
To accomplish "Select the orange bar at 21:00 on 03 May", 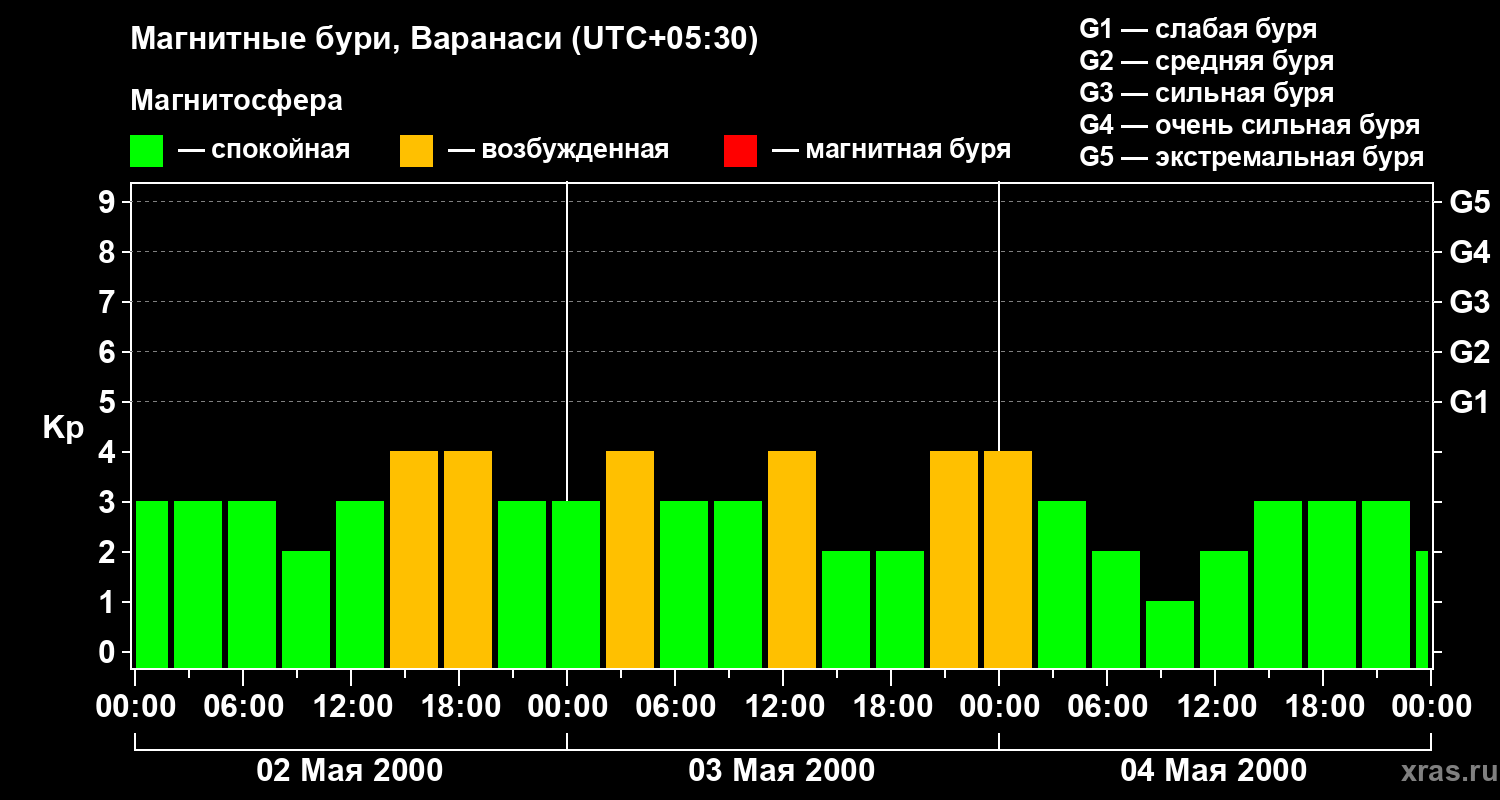I will click(954, 560).
